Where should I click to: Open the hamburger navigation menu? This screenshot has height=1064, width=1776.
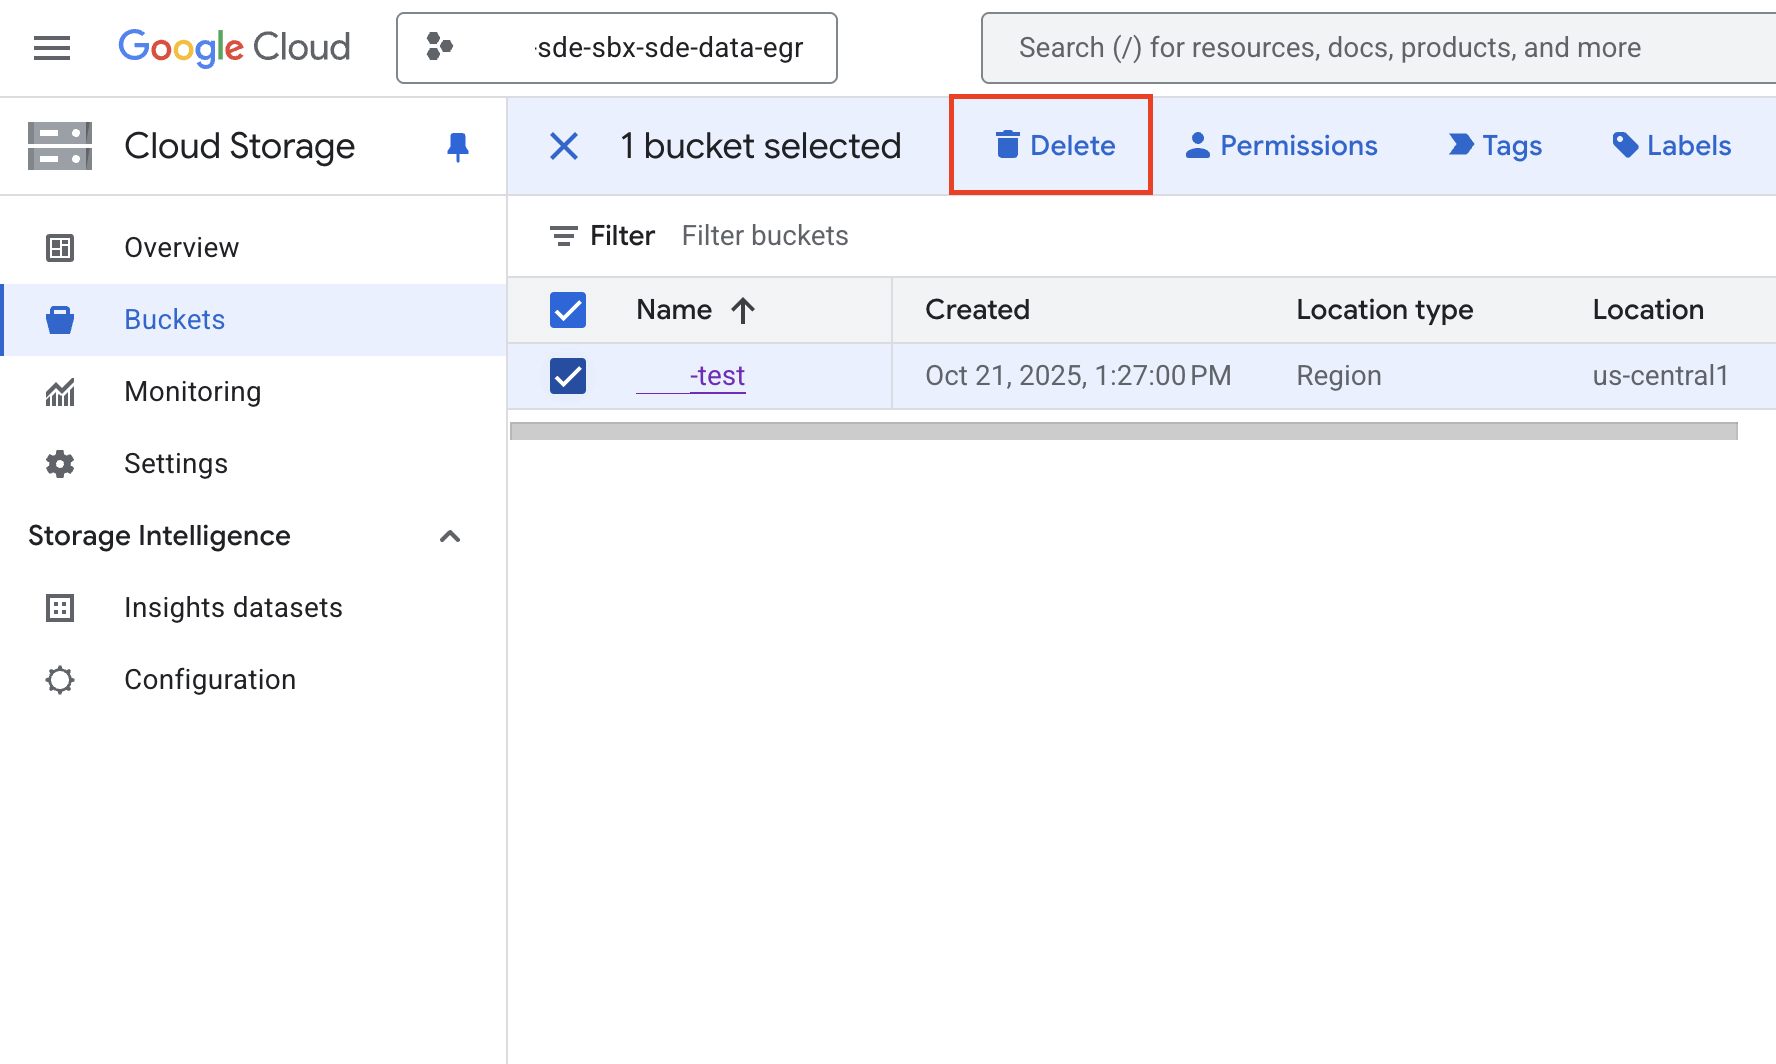52,48
